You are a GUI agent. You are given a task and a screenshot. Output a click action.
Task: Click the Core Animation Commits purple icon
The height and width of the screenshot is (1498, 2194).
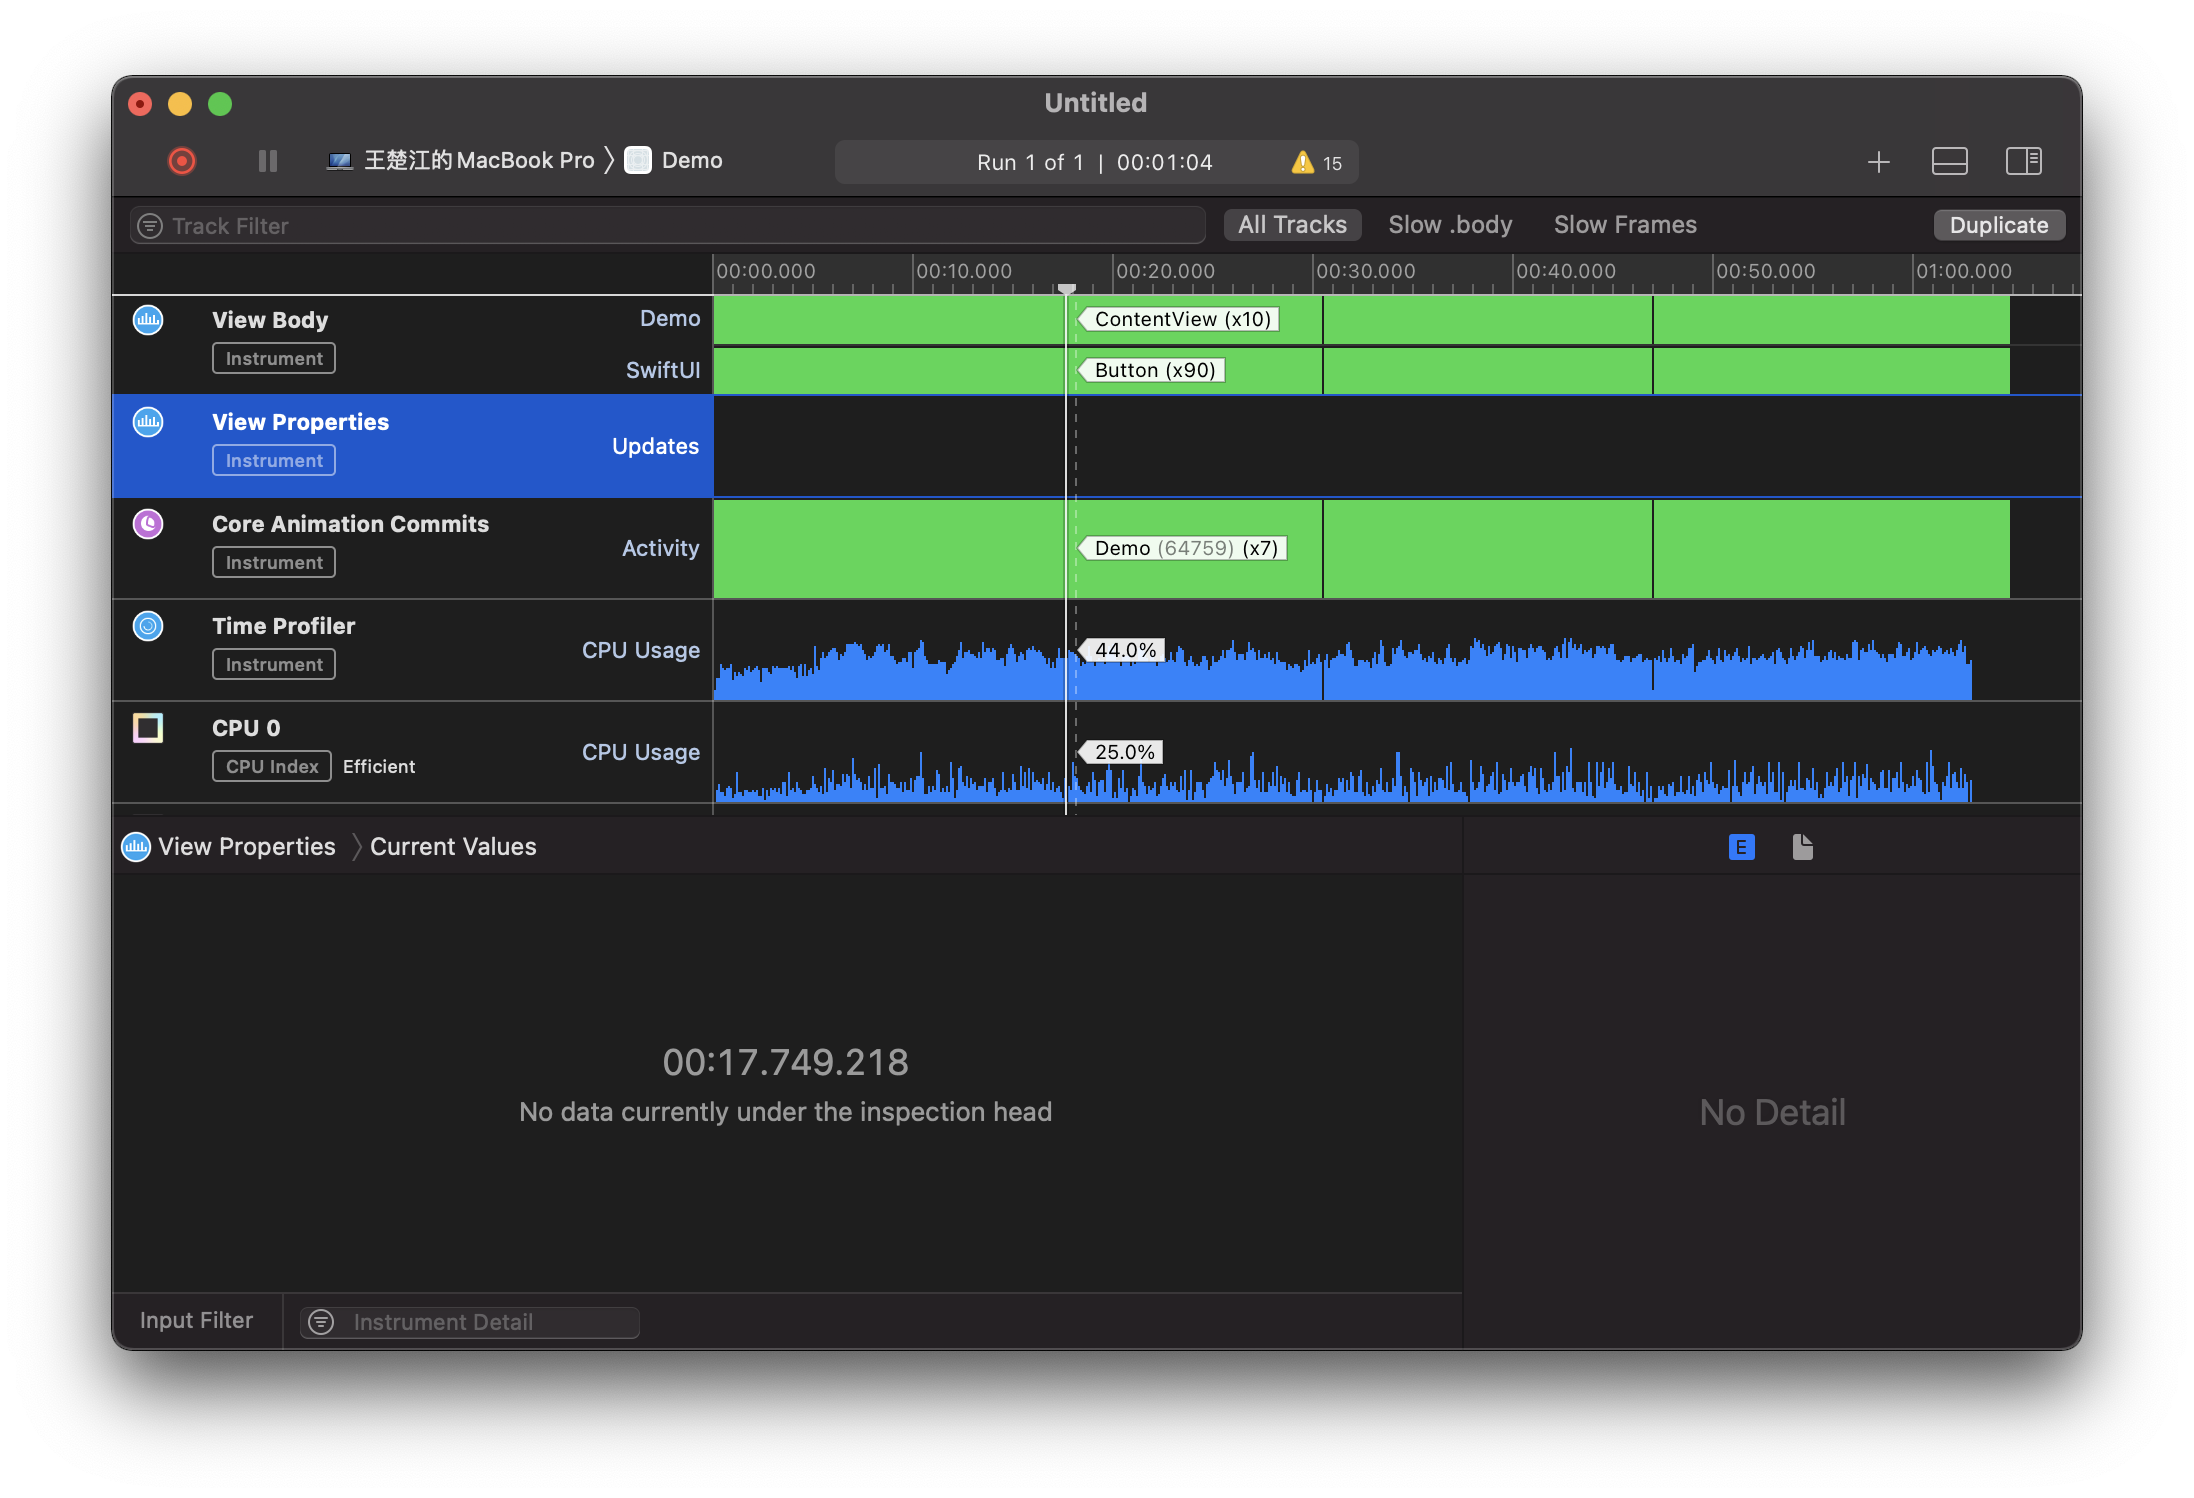point(148,524)
